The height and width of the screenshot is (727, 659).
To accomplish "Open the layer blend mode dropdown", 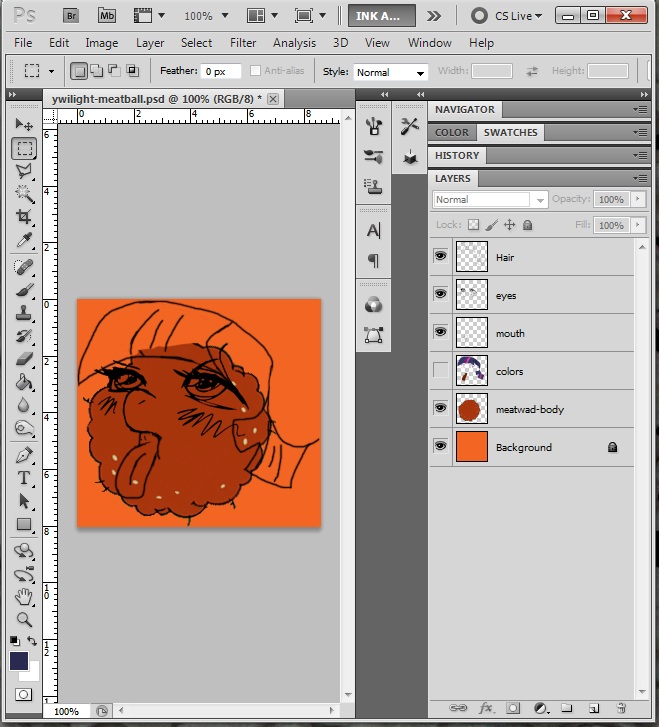I will tap(490, 199).
